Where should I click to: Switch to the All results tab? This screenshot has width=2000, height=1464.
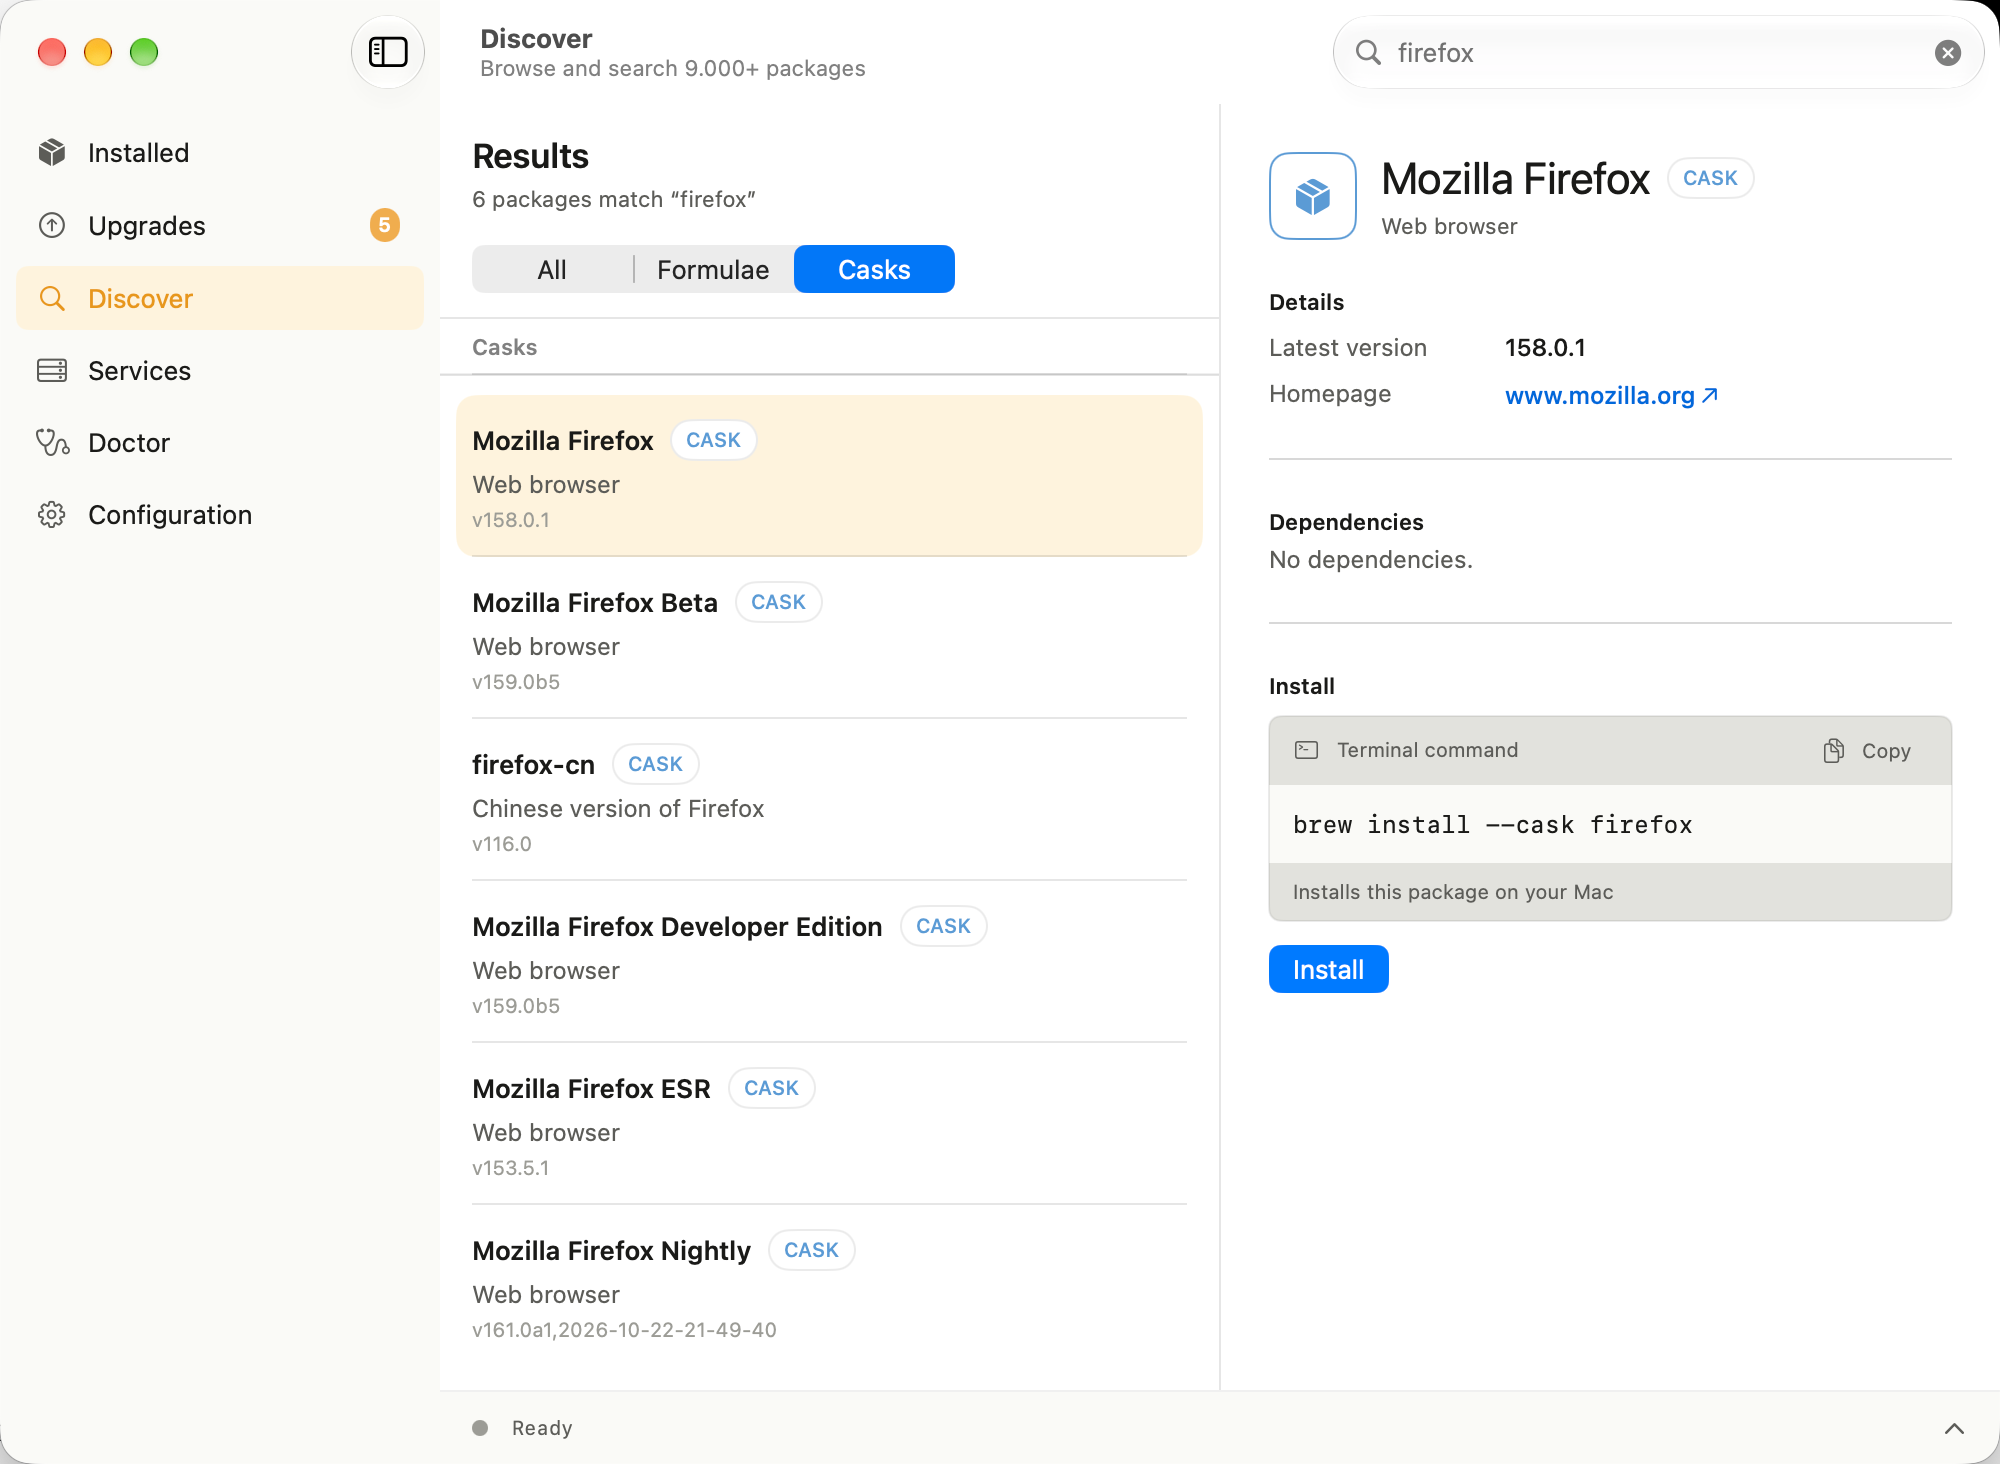pyautogui.click(x=552, y=270)
